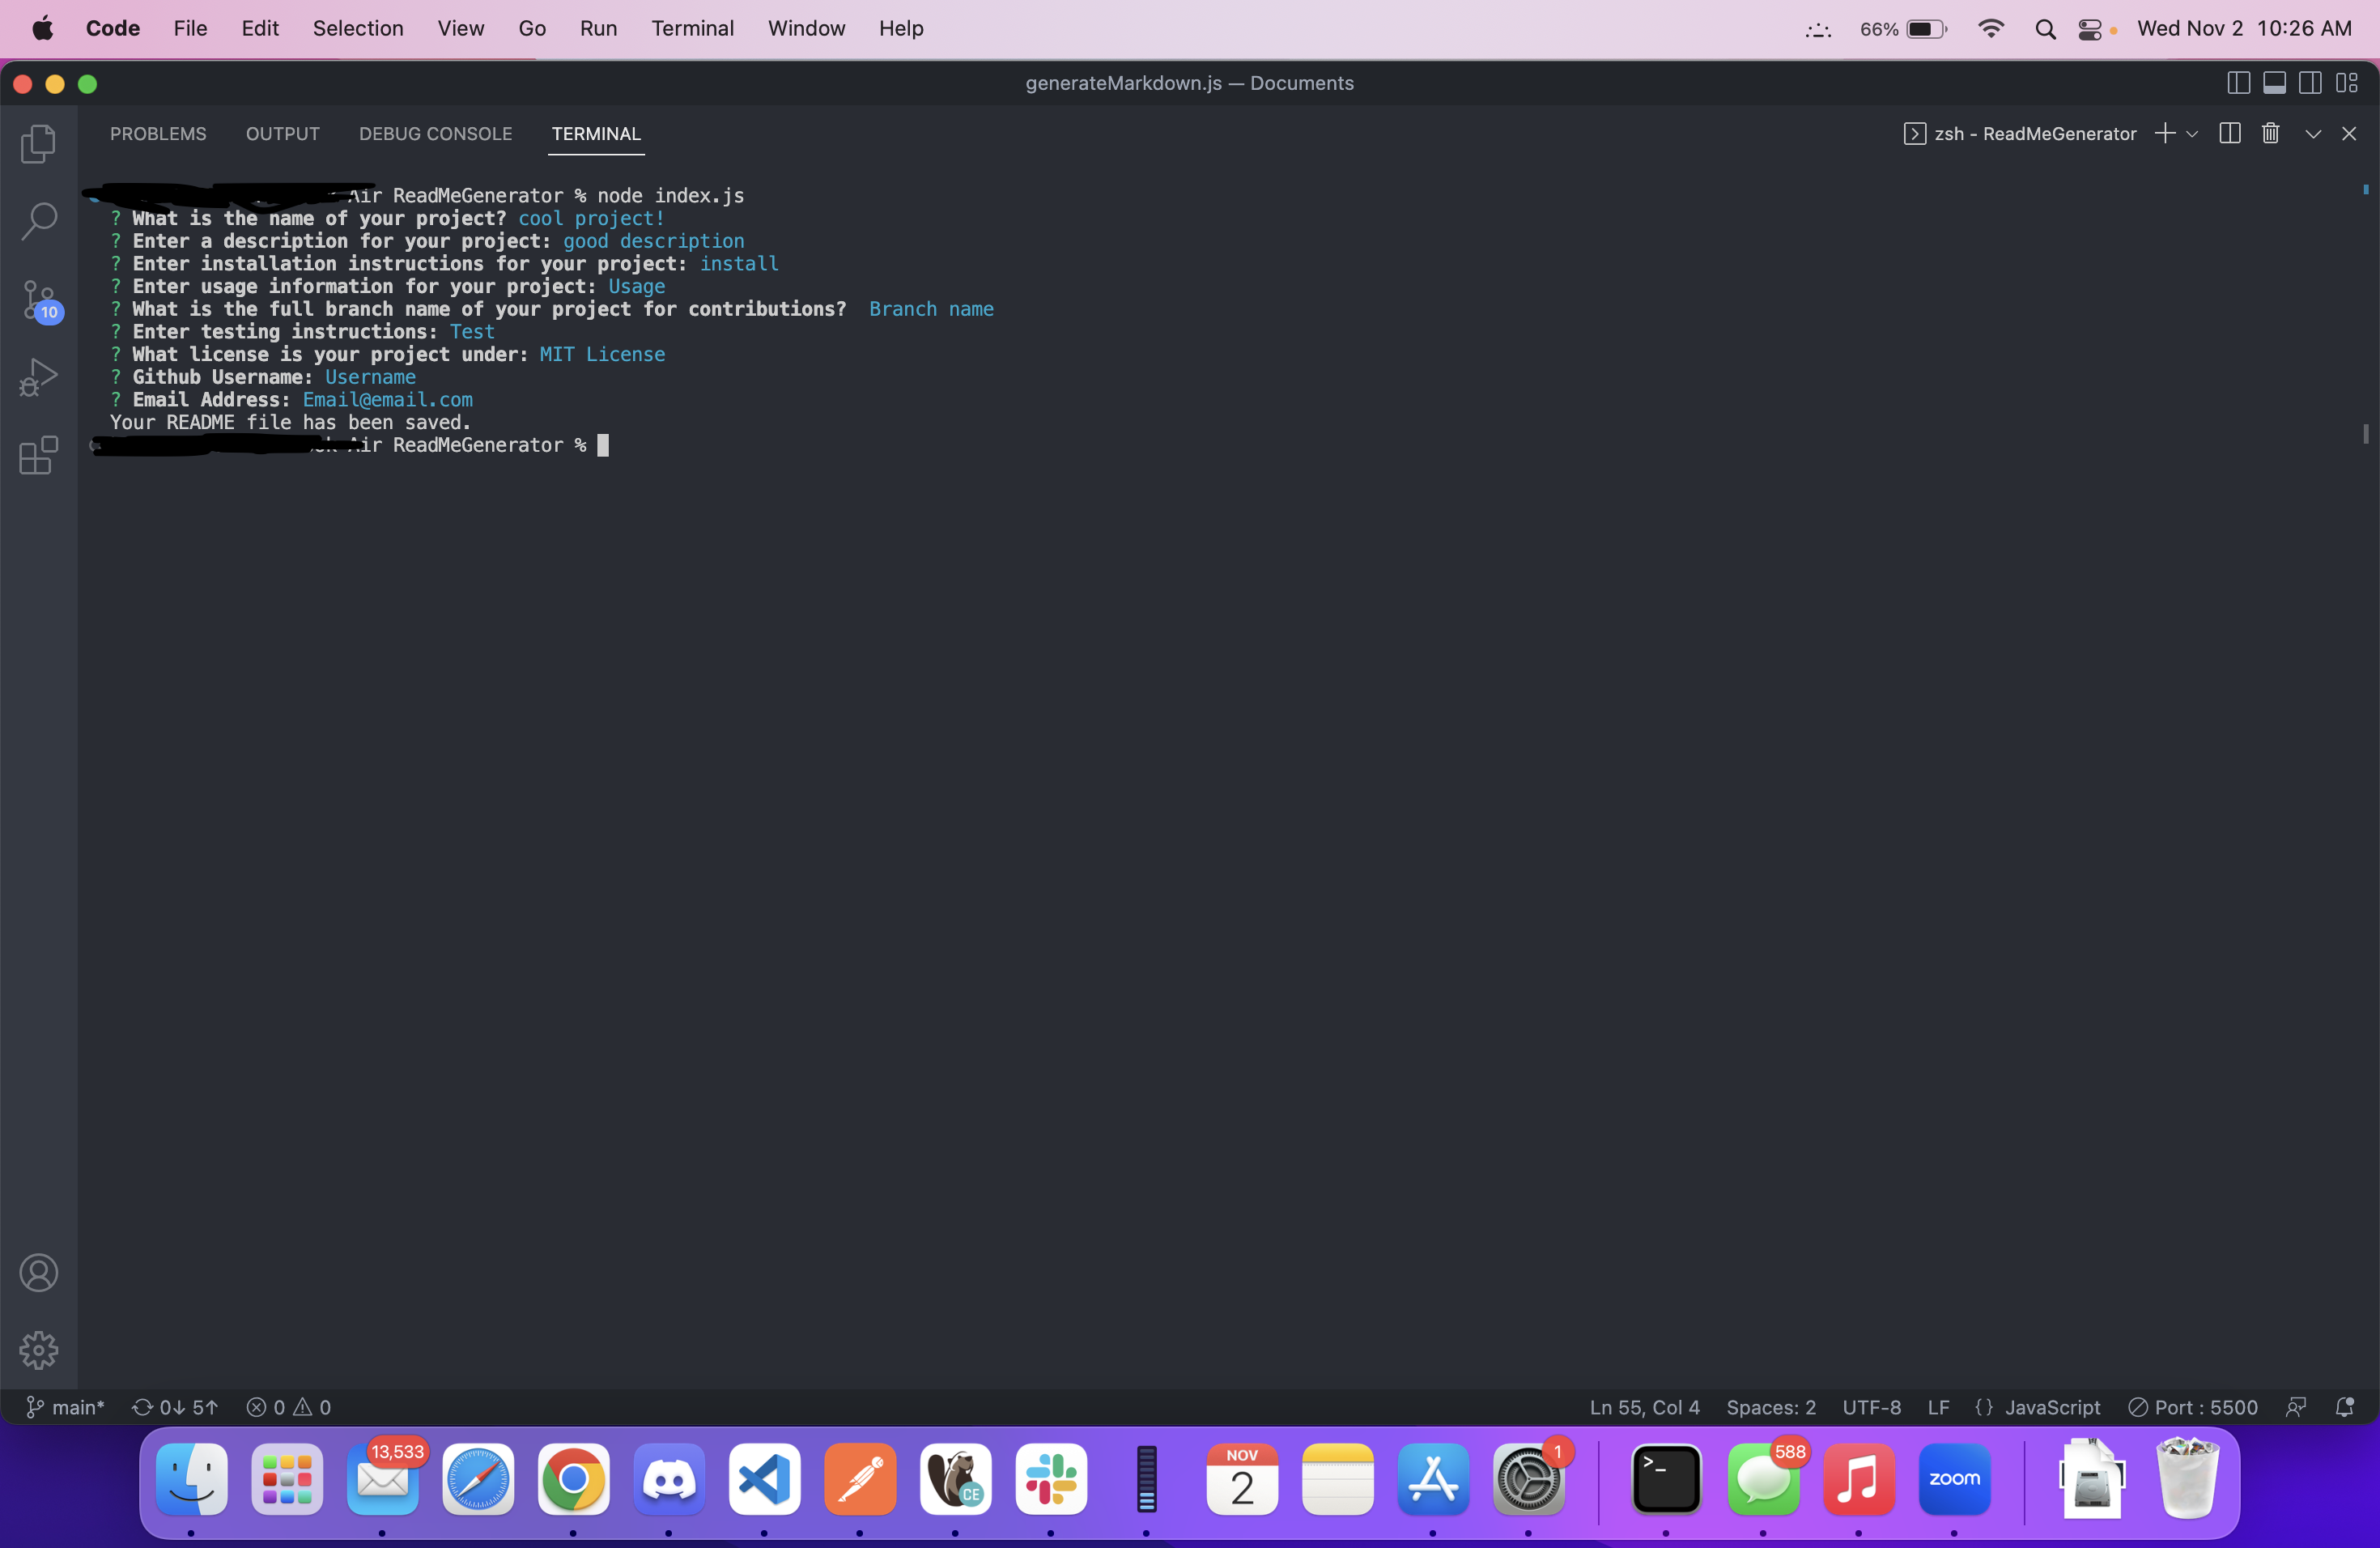Split the terminal pane

coord(2229,134)
